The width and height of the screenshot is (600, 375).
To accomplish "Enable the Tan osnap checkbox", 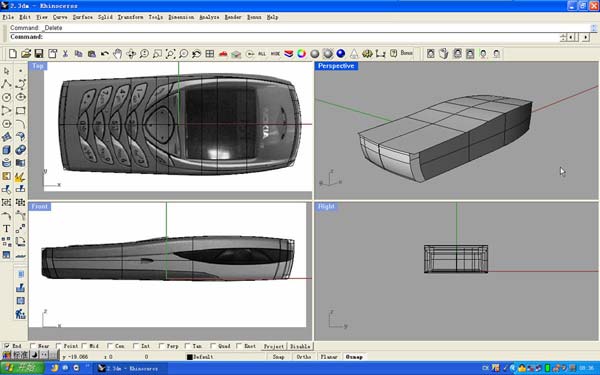I will click(188, 346).
